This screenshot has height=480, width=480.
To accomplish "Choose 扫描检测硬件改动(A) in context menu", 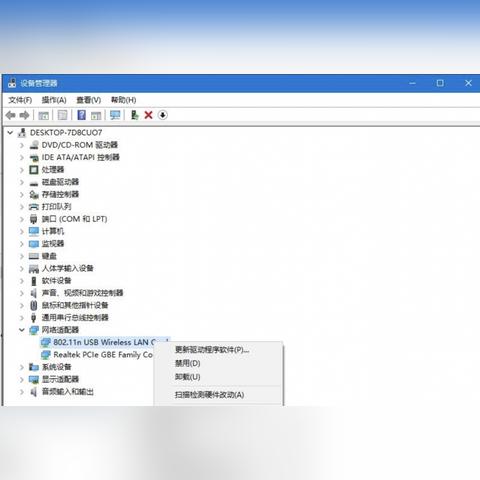I will (x=209, y=395).
